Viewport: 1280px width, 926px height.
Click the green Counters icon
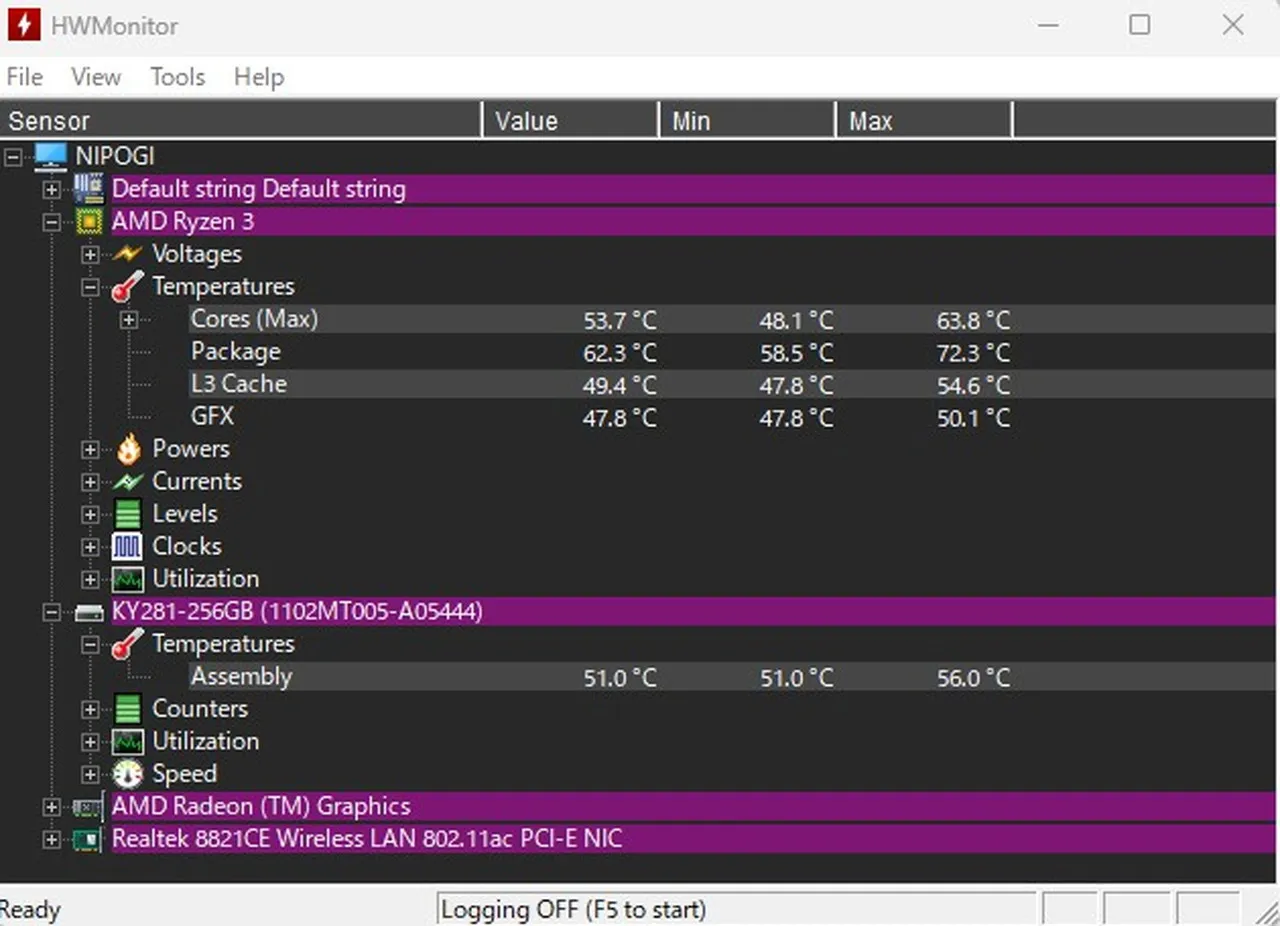(x=128, y=709)
